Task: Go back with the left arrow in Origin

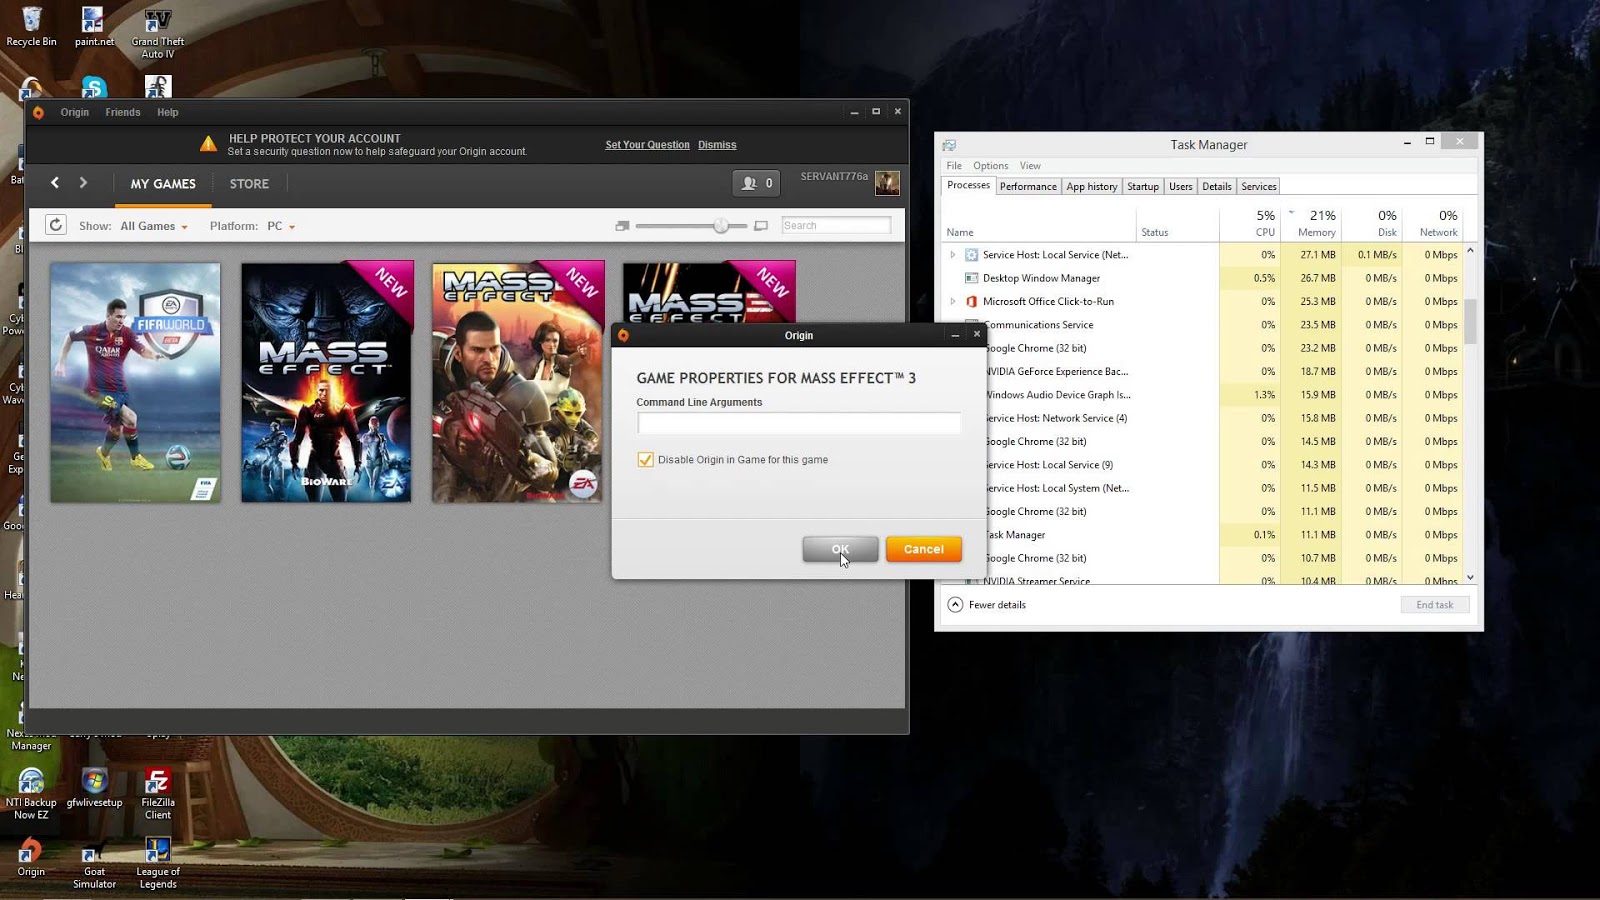Action: [55, 183]
